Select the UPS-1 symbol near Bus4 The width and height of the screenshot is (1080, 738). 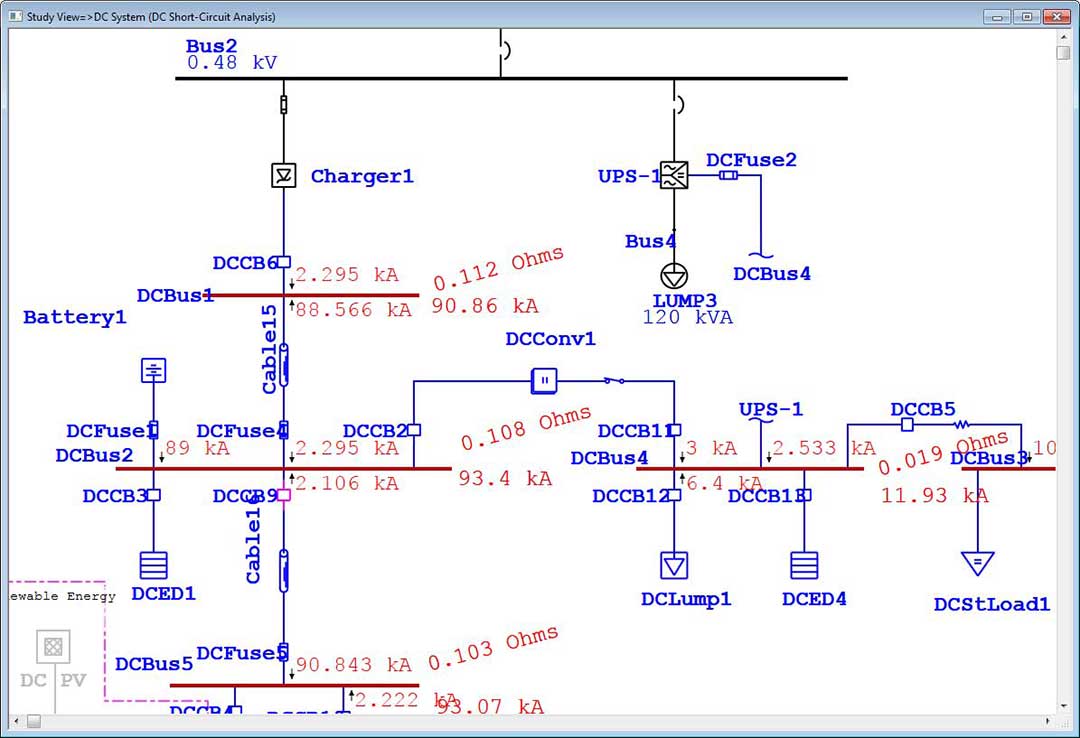coord(676,176)
